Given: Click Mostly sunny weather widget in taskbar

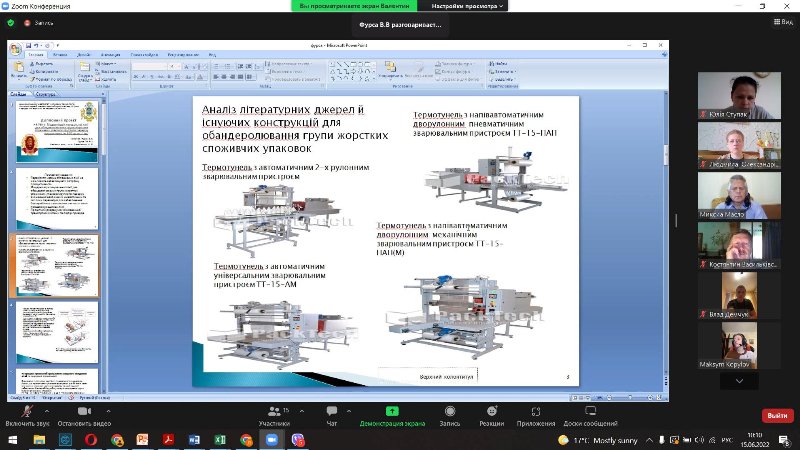Looking at the screenshot, I should click(595, 440).
